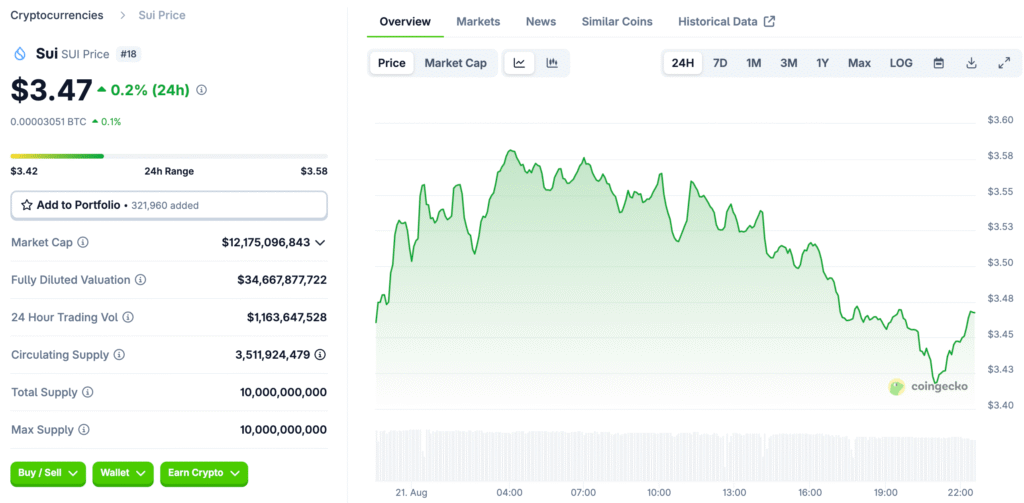The height and width of the screenshot is (503, 1024).
Task: Open the Earn Crypto dropdown
Action: pyautogui.click(x=204, y=473)
